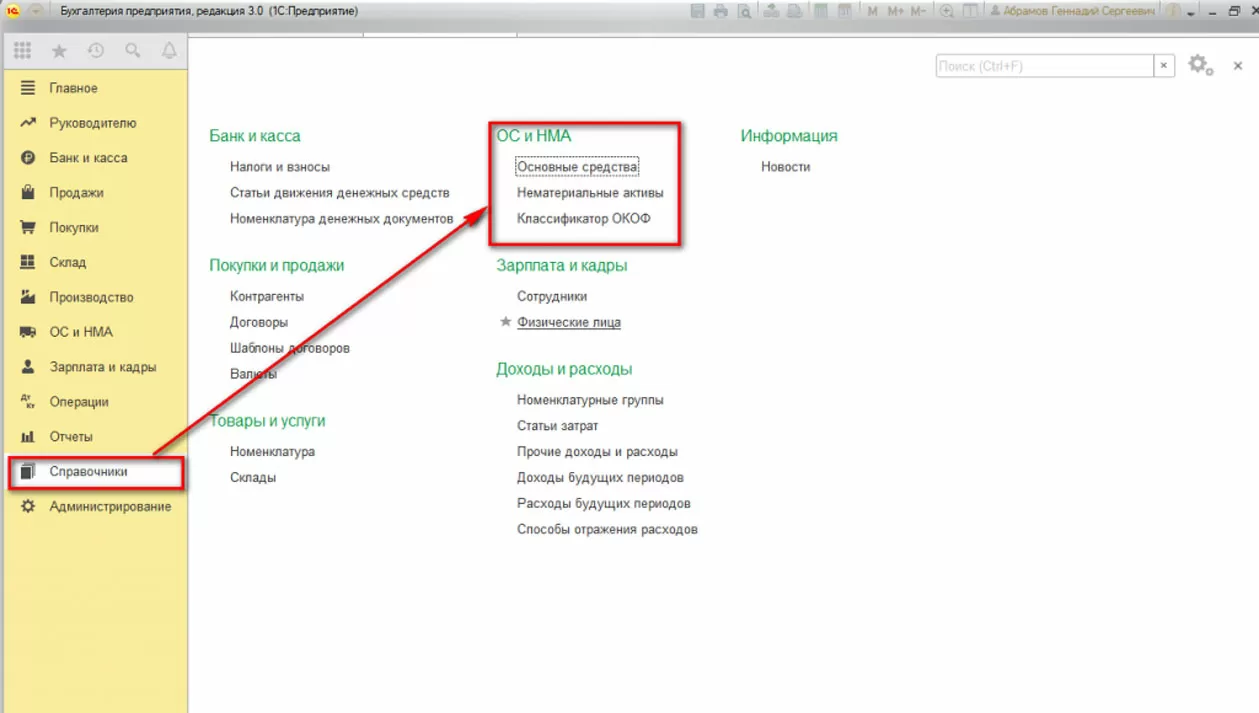This screenshot has width=1259, height=713.
Task: Click the Главное hamburger icon
Action: (x=28, y=88)
